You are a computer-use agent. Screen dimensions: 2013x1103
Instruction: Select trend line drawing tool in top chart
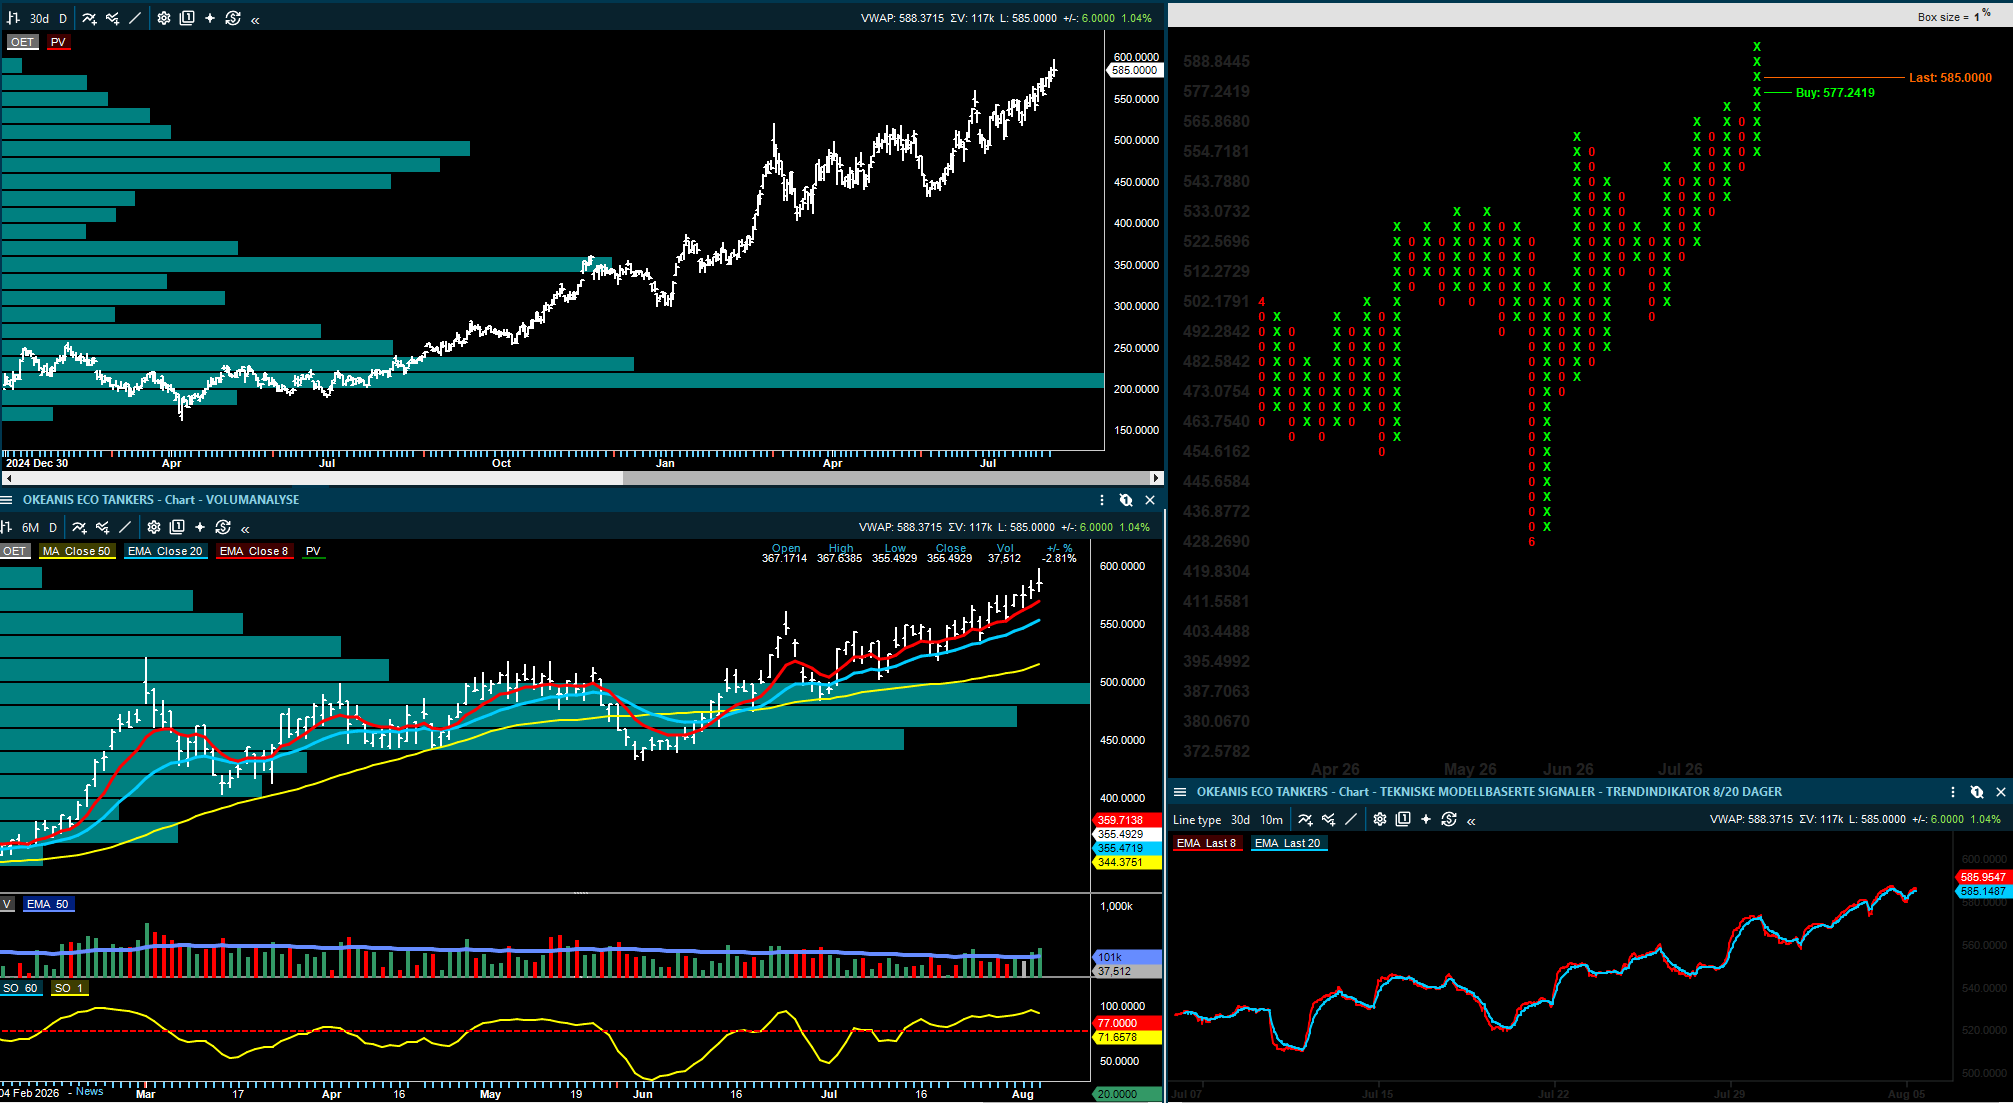coord(135,18)
